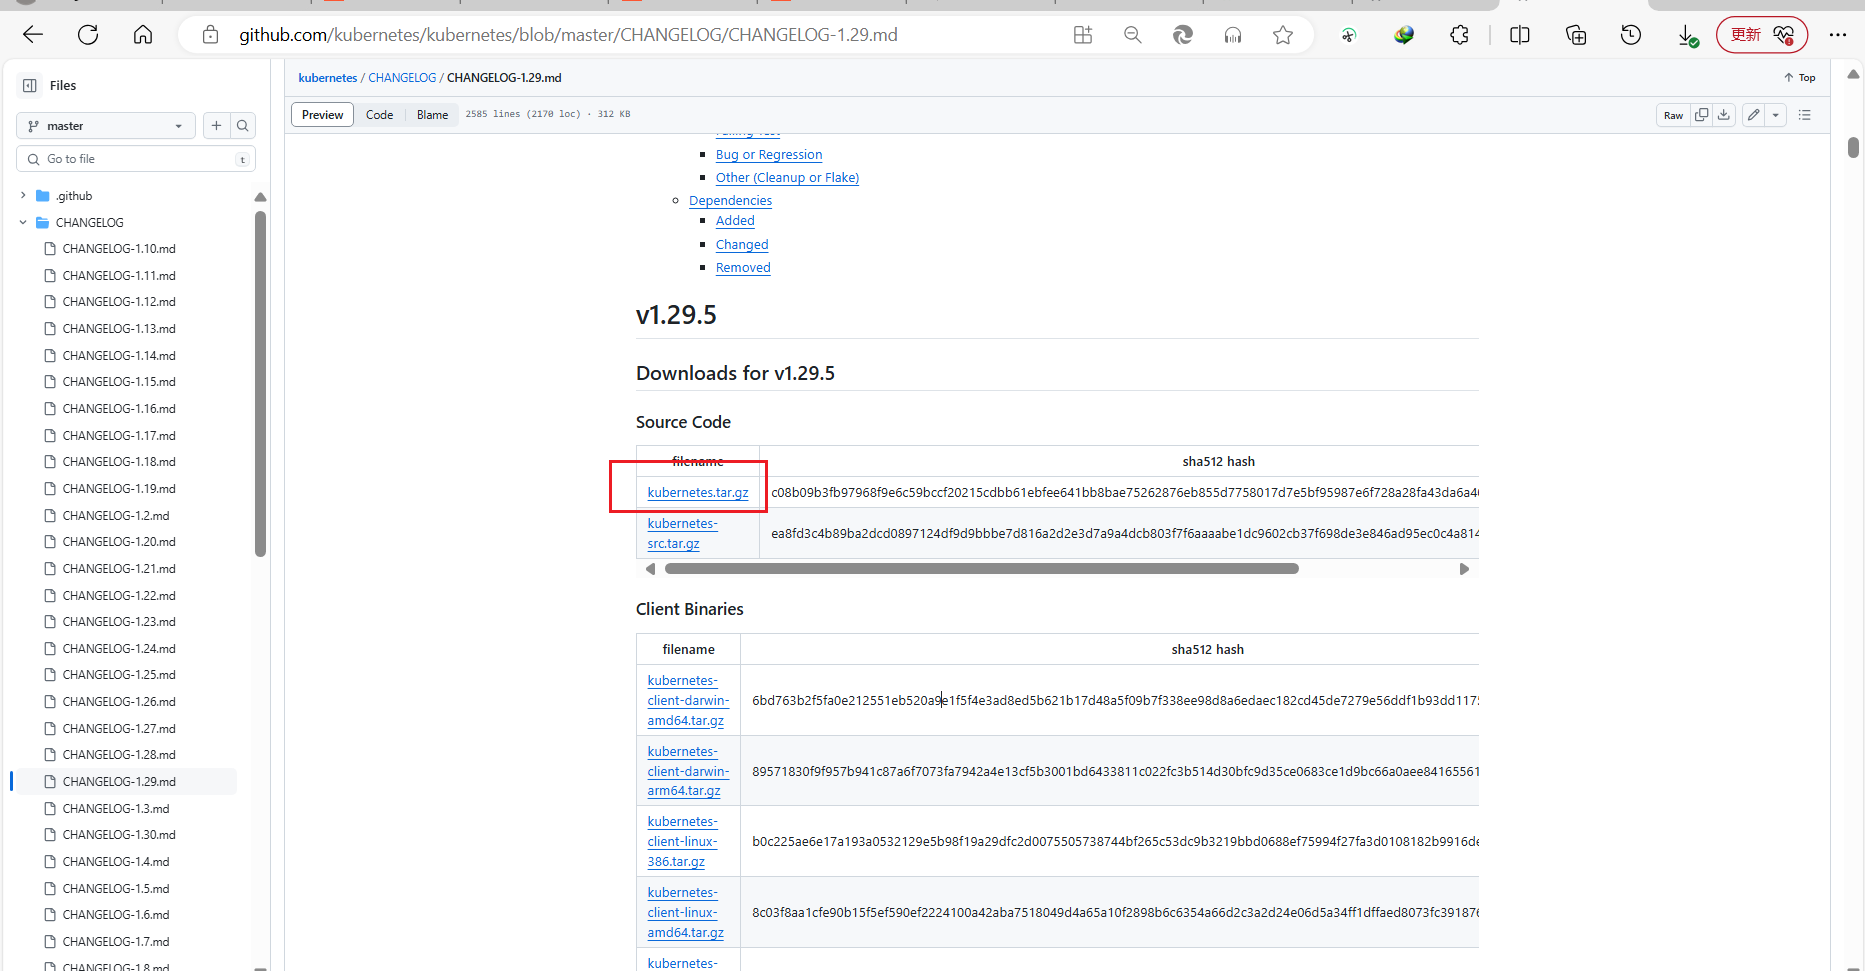Open CHANGELOG-1.30.md in the file tree
The image size is (1865, 971).
click(x=119, y=835)
